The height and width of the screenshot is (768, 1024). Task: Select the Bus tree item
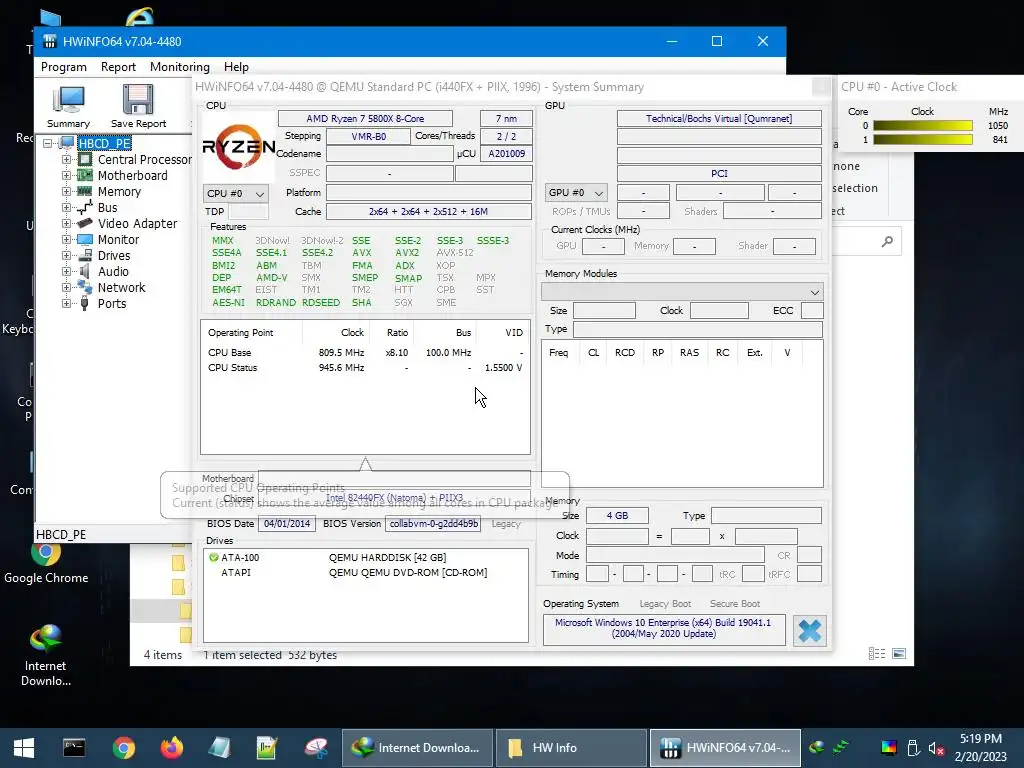(107, 208)
